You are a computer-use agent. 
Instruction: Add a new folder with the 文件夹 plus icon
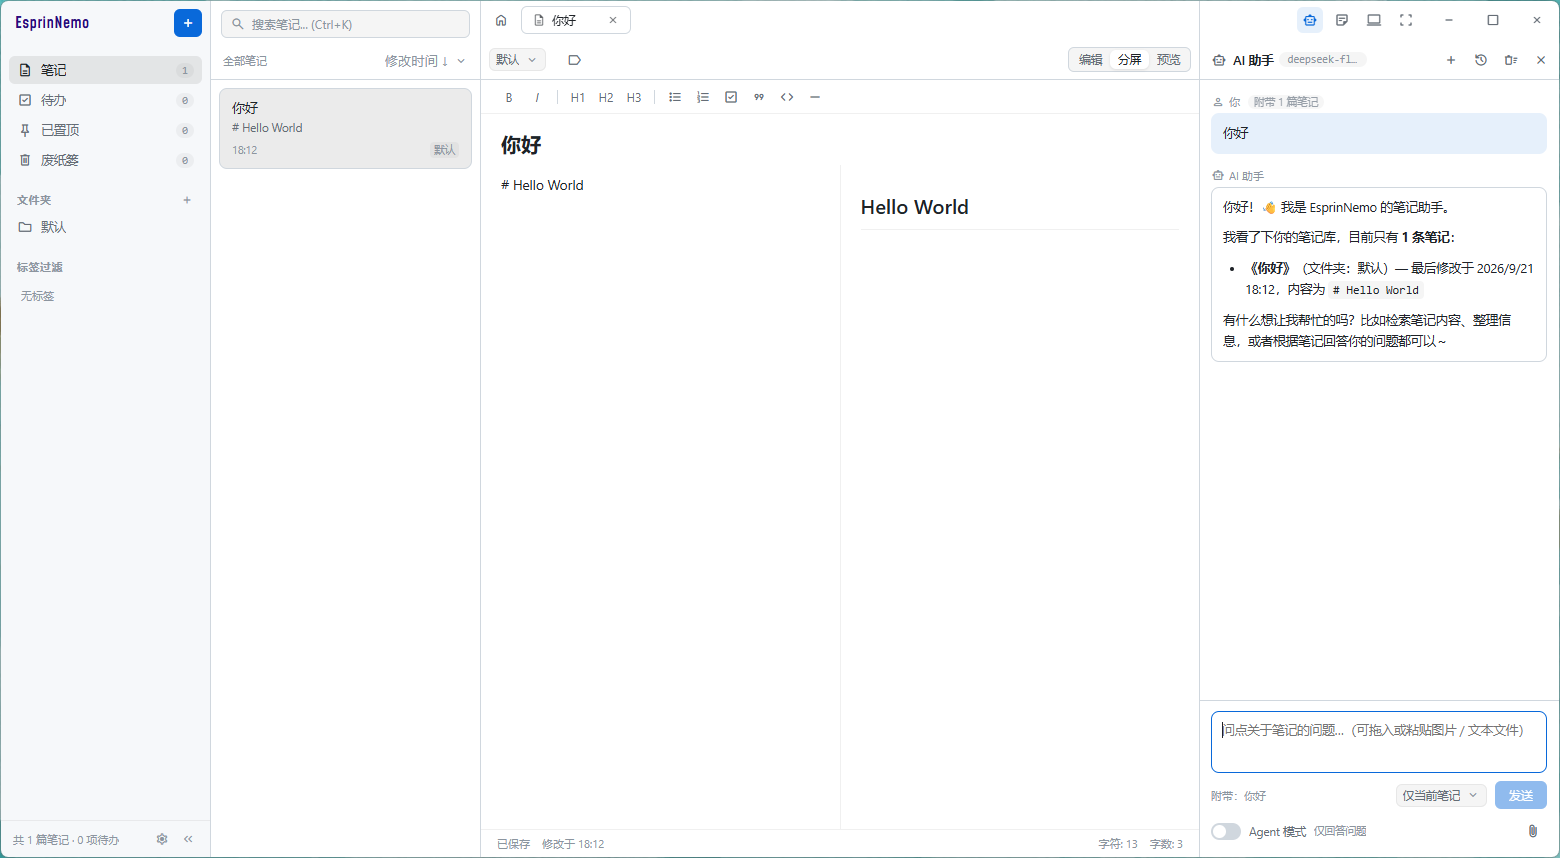(187, 200)
